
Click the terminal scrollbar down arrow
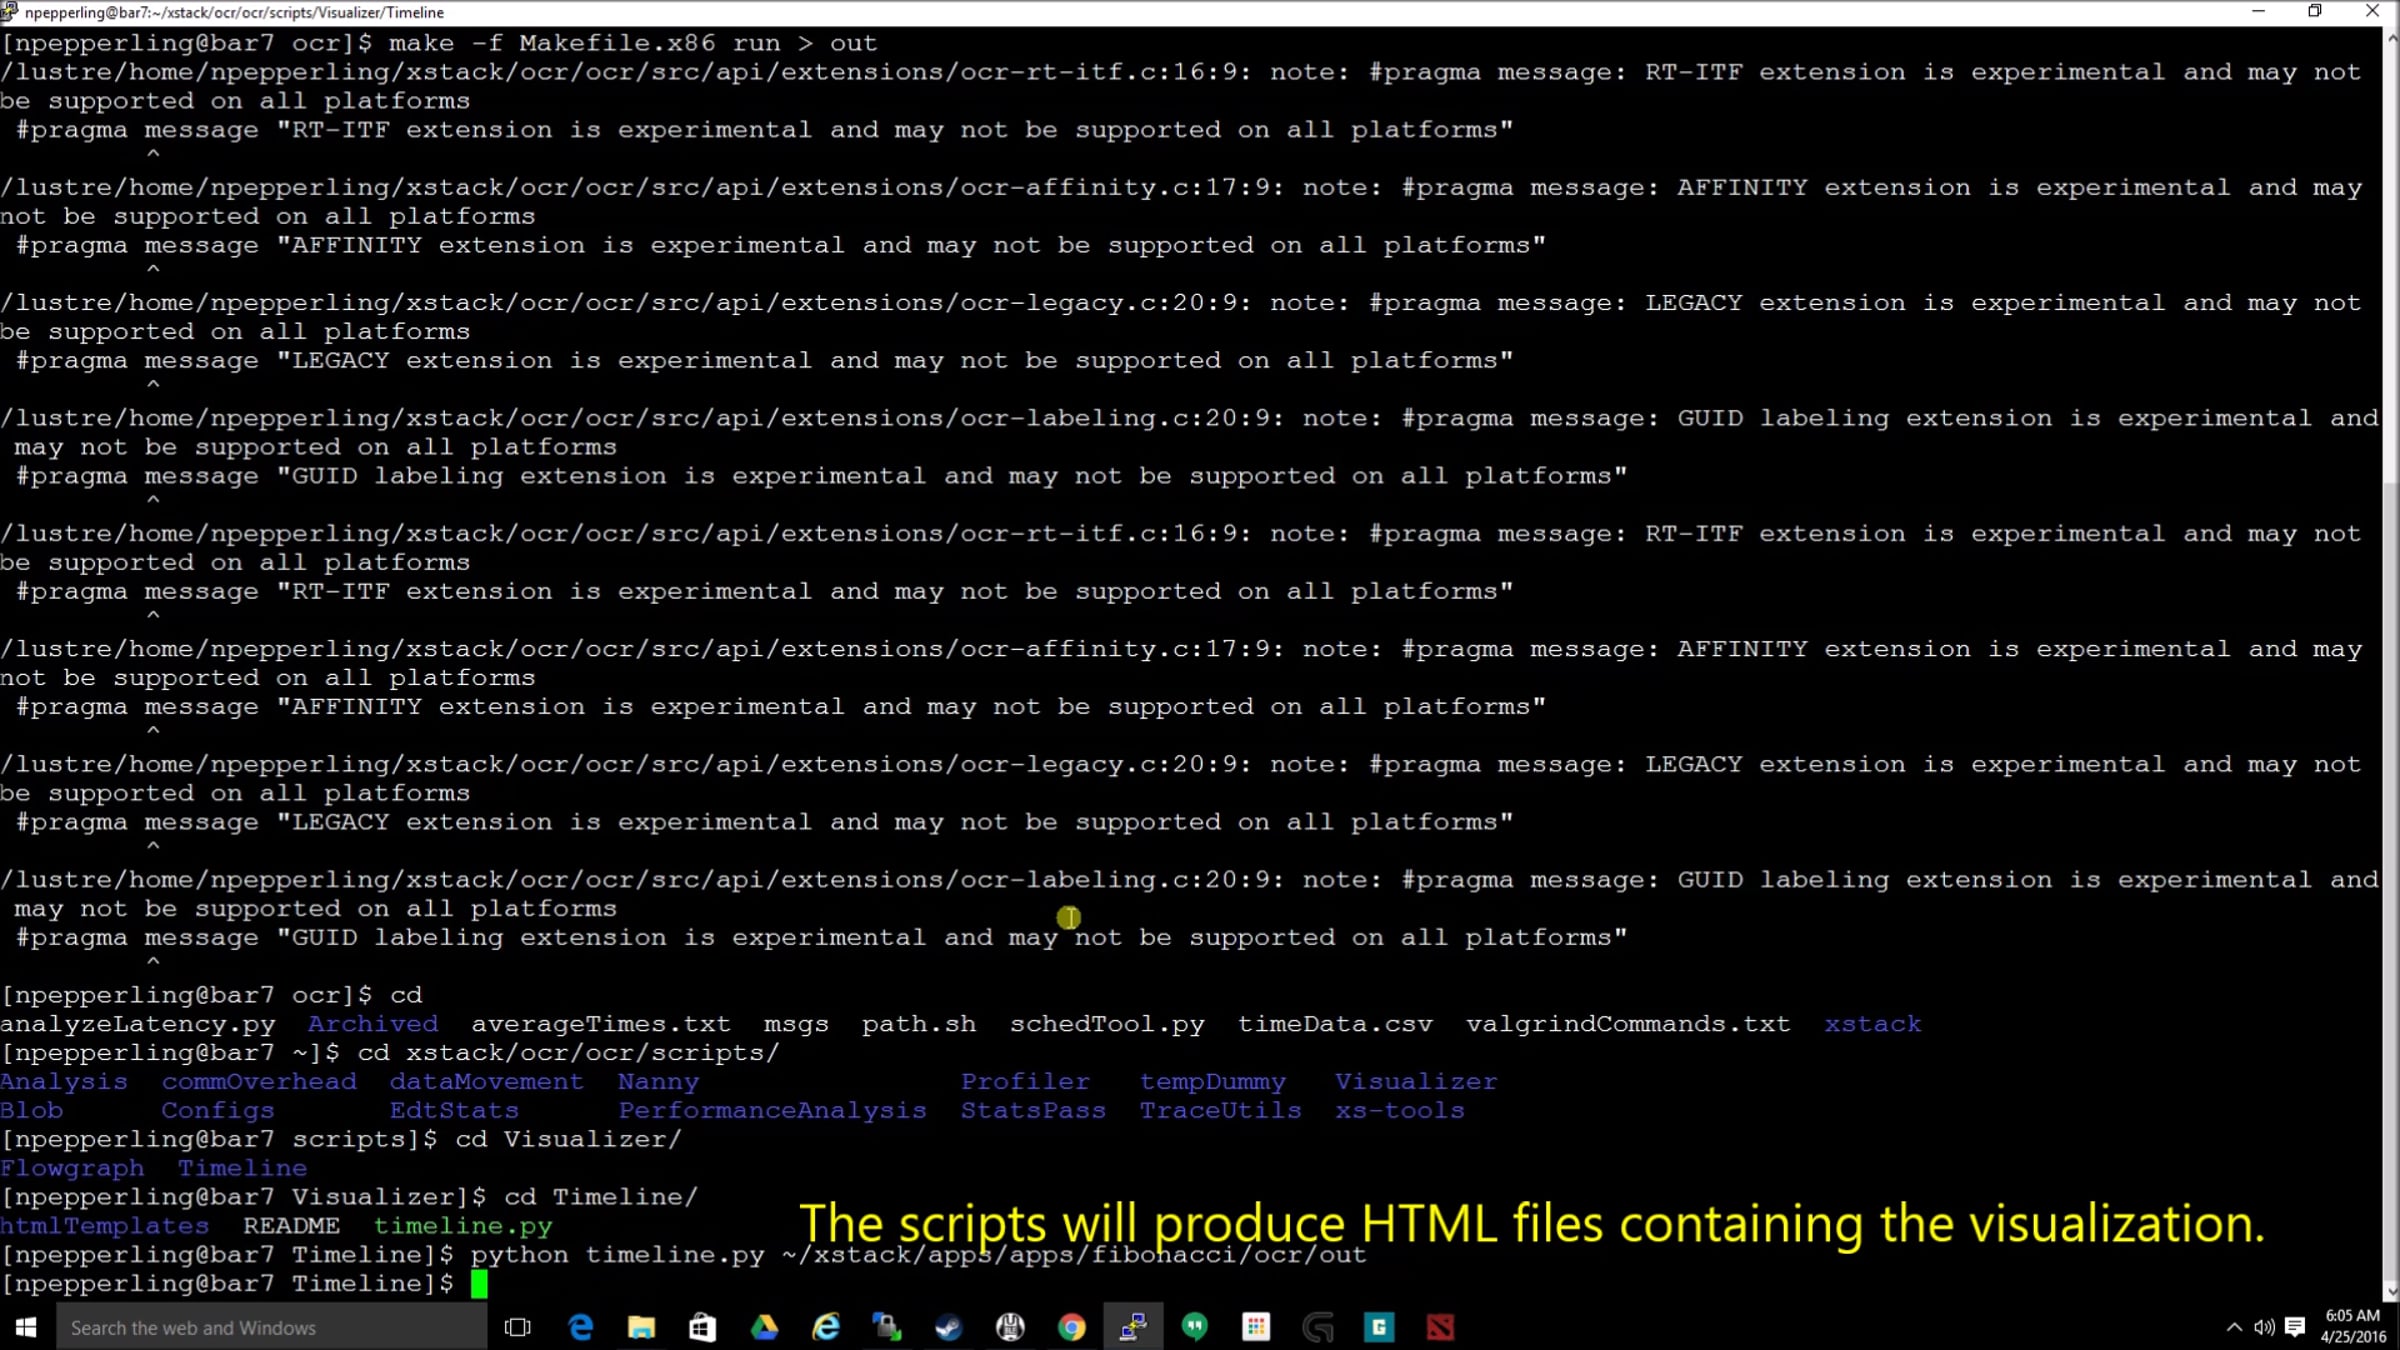2391,1291
